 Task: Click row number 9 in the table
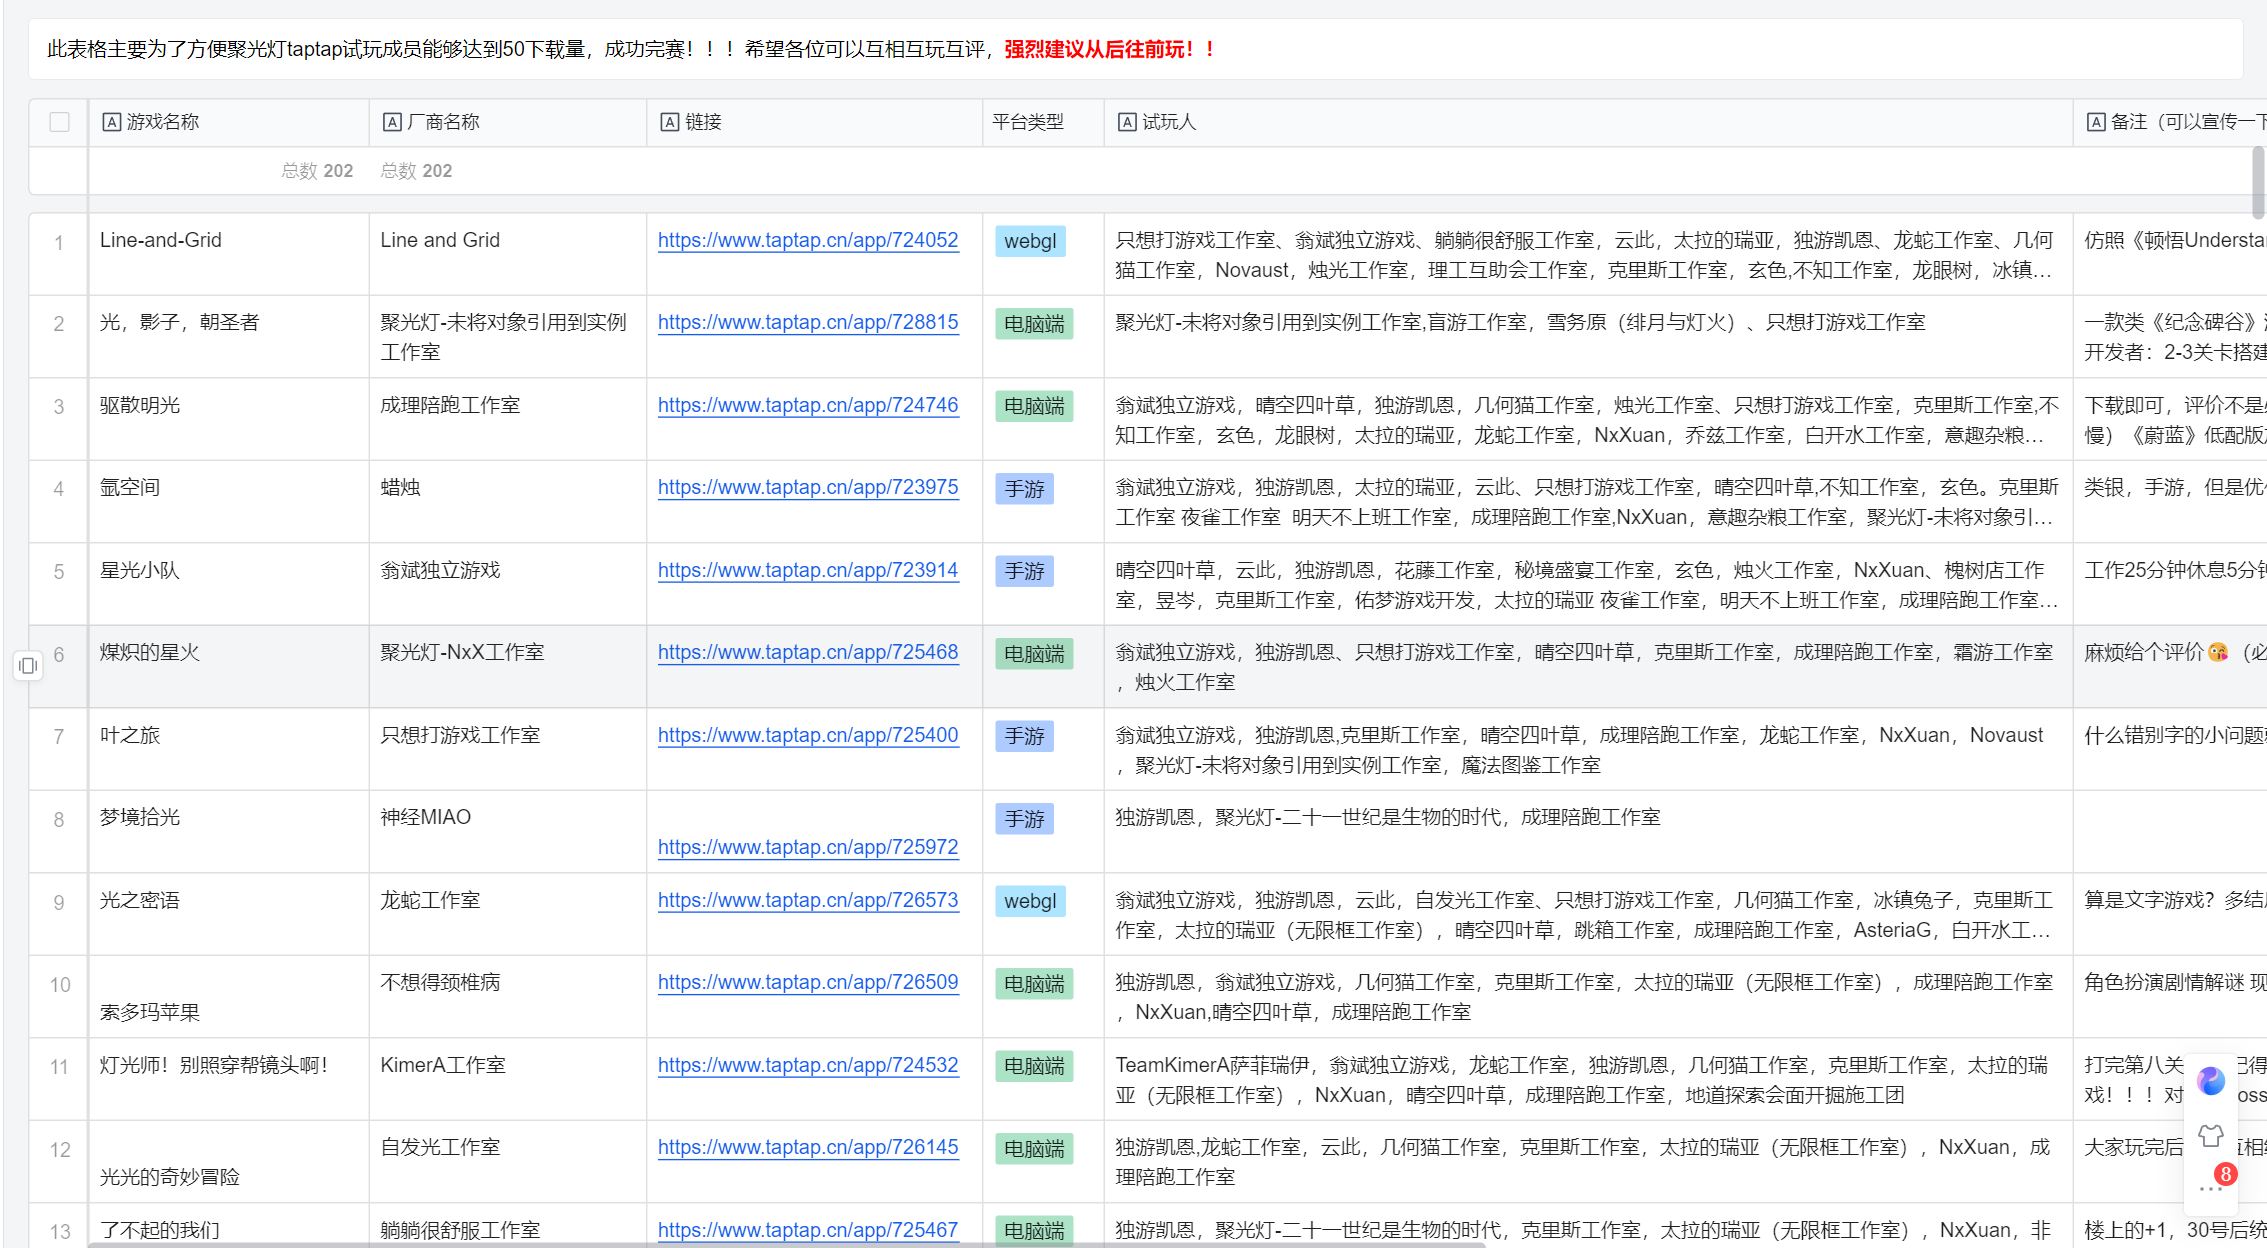pos(59,902)
